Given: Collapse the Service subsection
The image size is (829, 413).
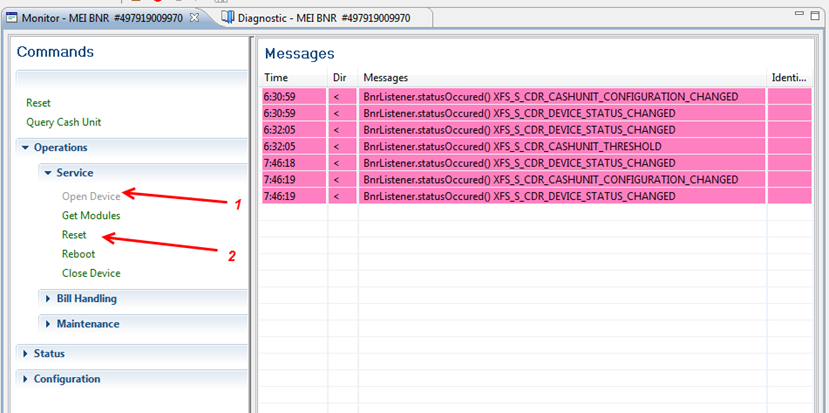Looking at the screenshot, I should point(73,173).
